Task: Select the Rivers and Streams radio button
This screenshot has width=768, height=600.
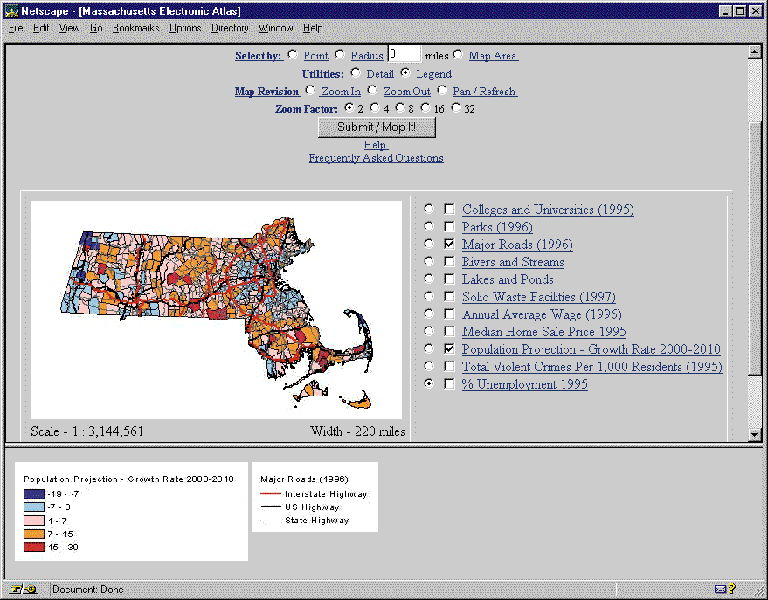Action: [429, 262]
